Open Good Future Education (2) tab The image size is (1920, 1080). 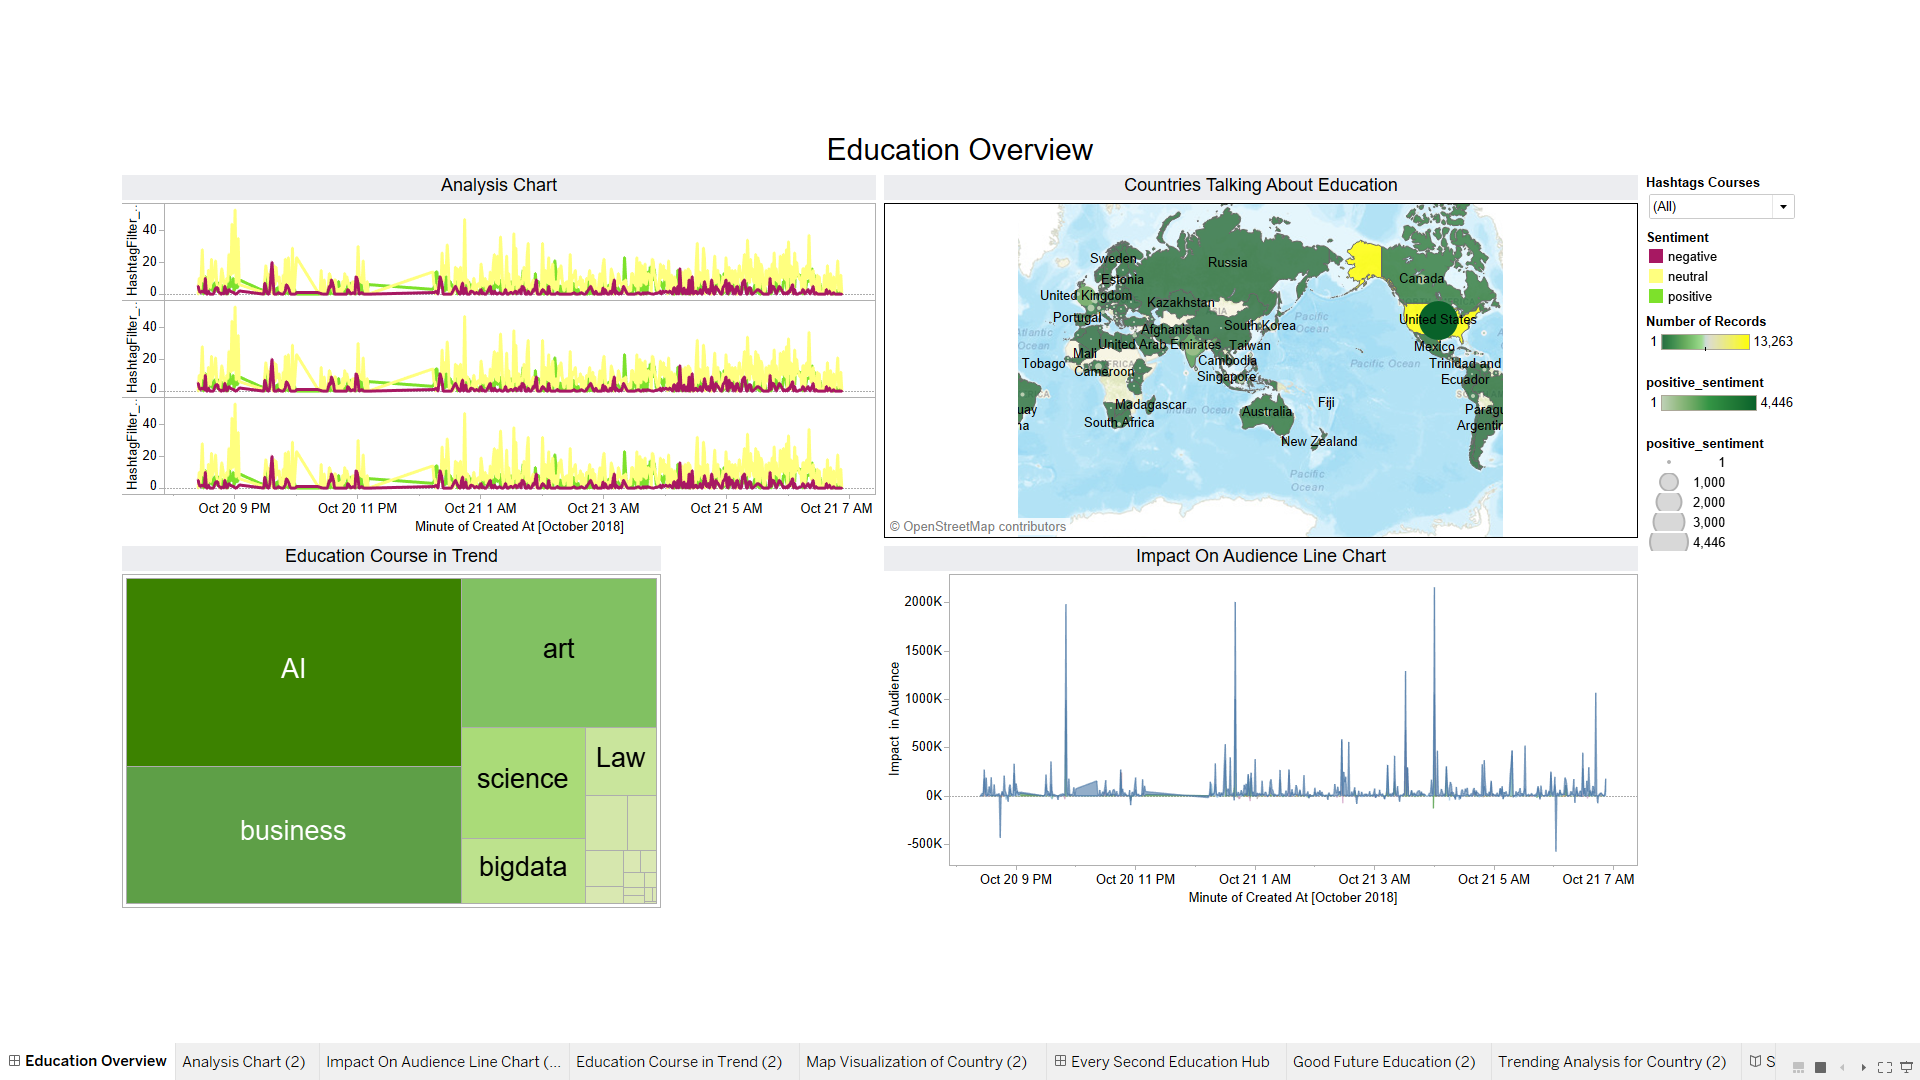coord(1383,1061)
